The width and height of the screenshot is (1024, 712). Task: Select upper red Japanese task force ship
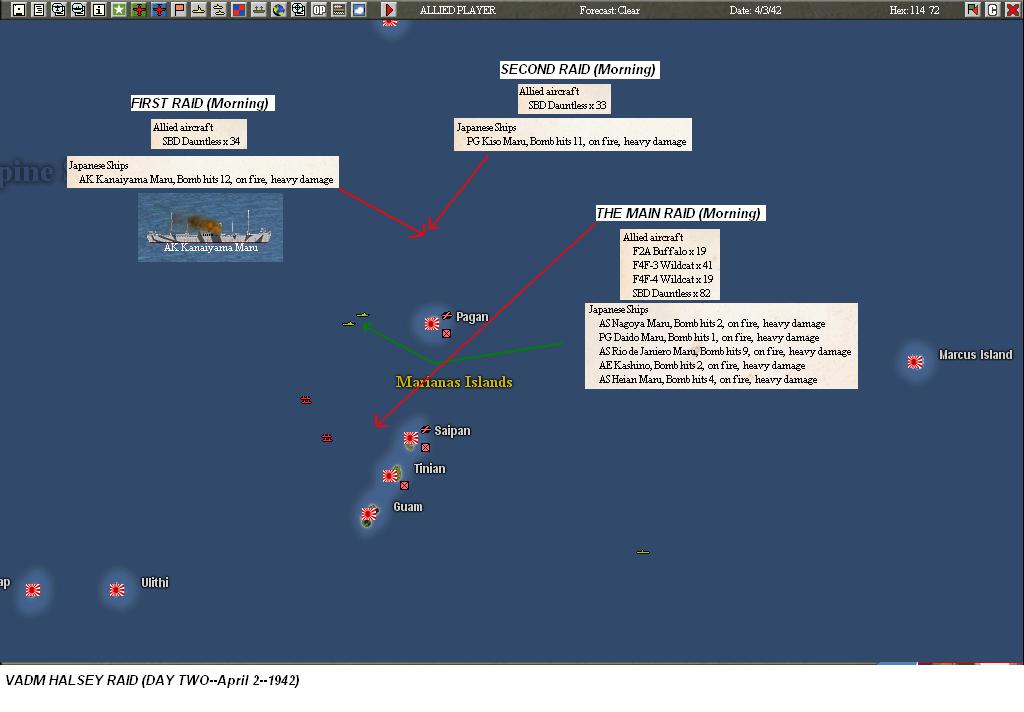[306, 399]
